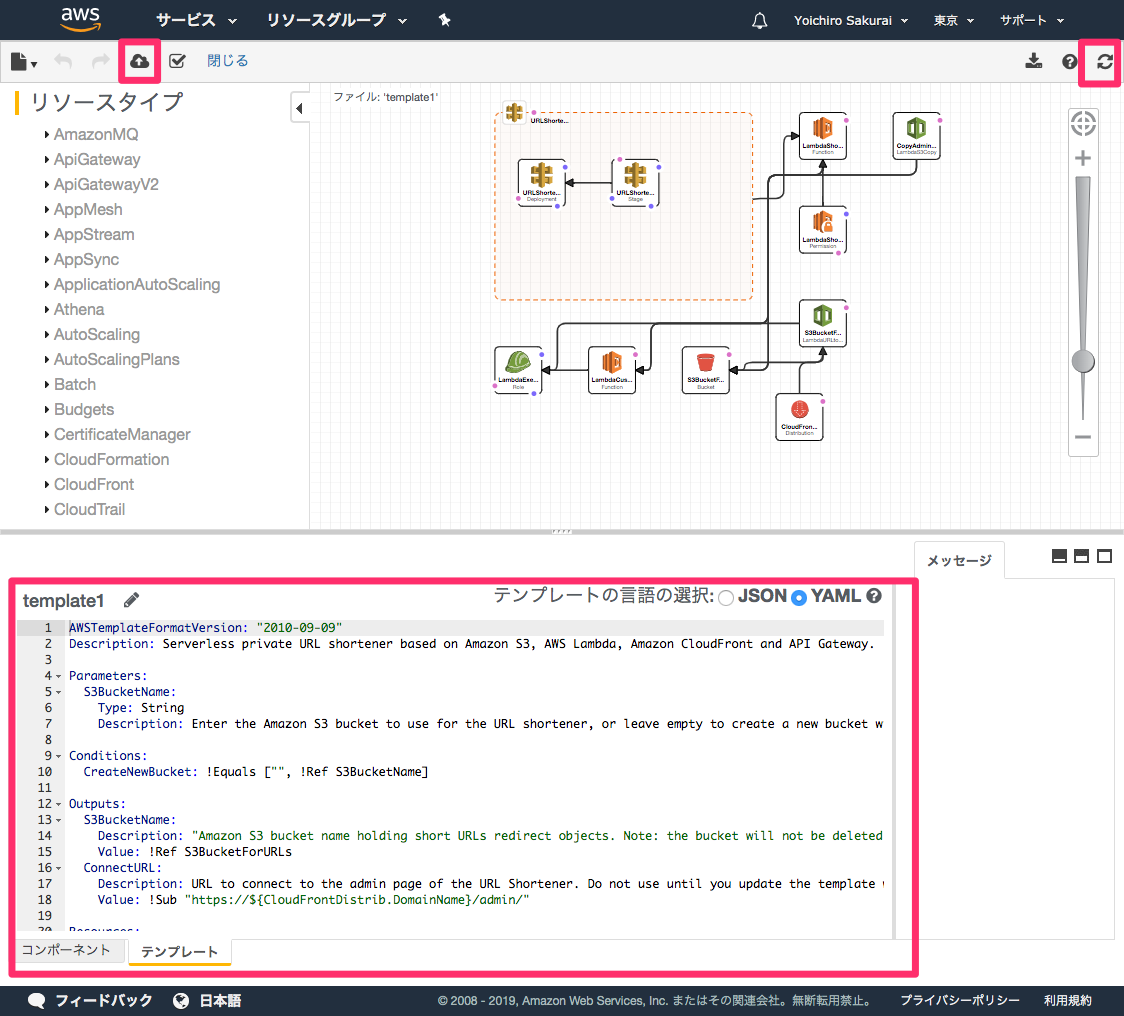Select the LambdaExe... Role node

click(x=518, y=370)
